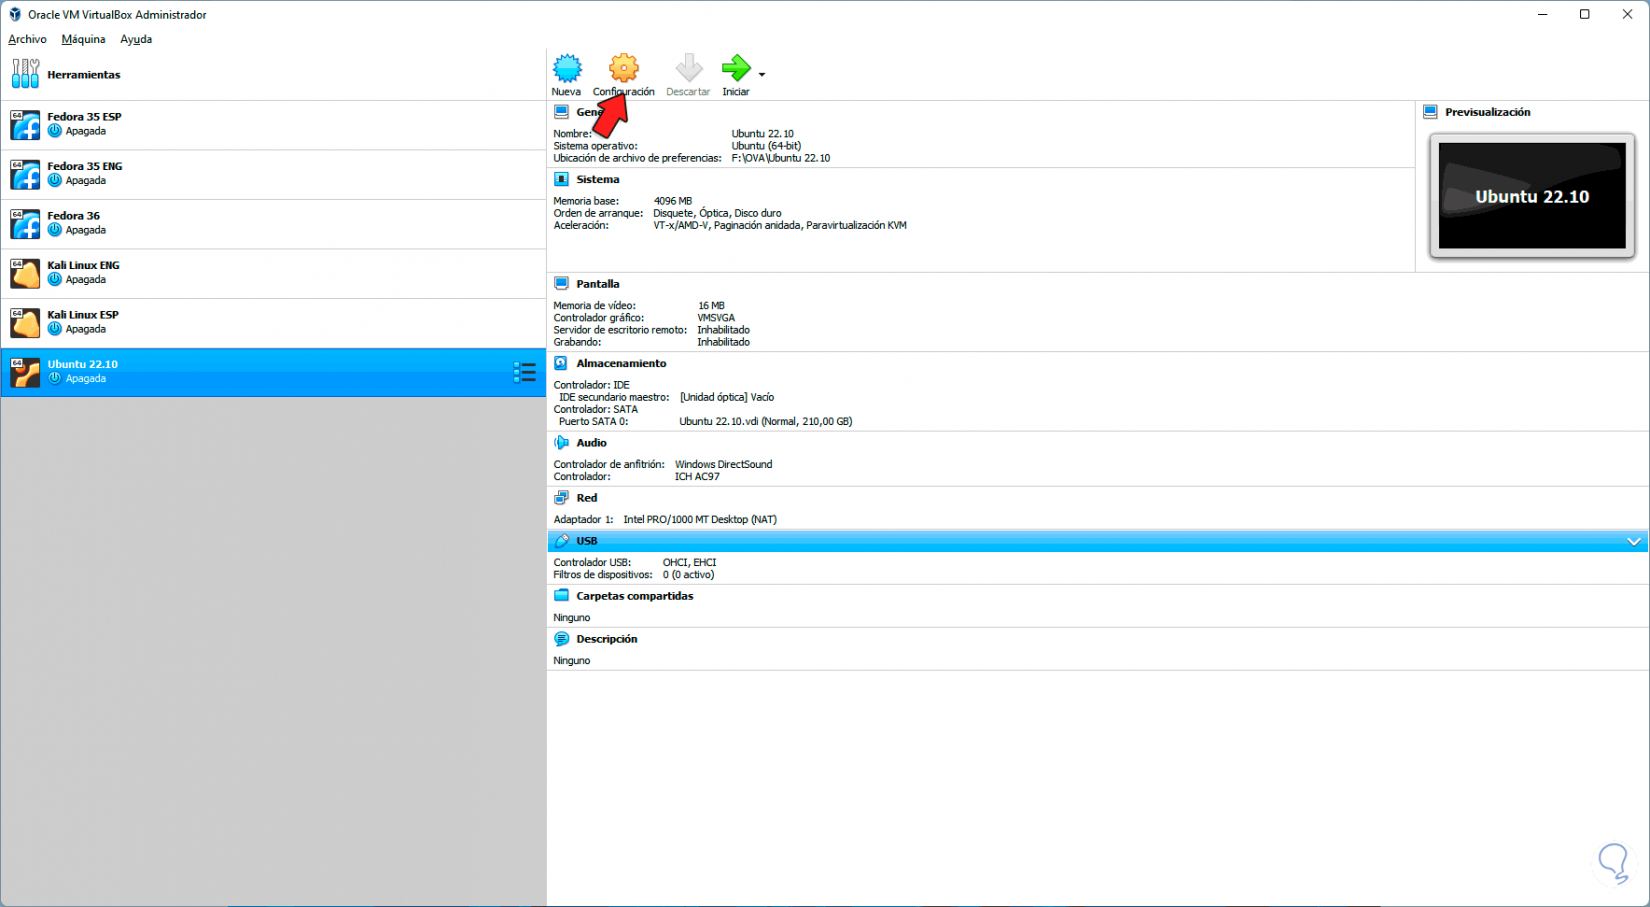The height and width of the screenshot is (907, 1650).
Task: Click the Fedora 35 ESP machine icon
Action: 25,125
